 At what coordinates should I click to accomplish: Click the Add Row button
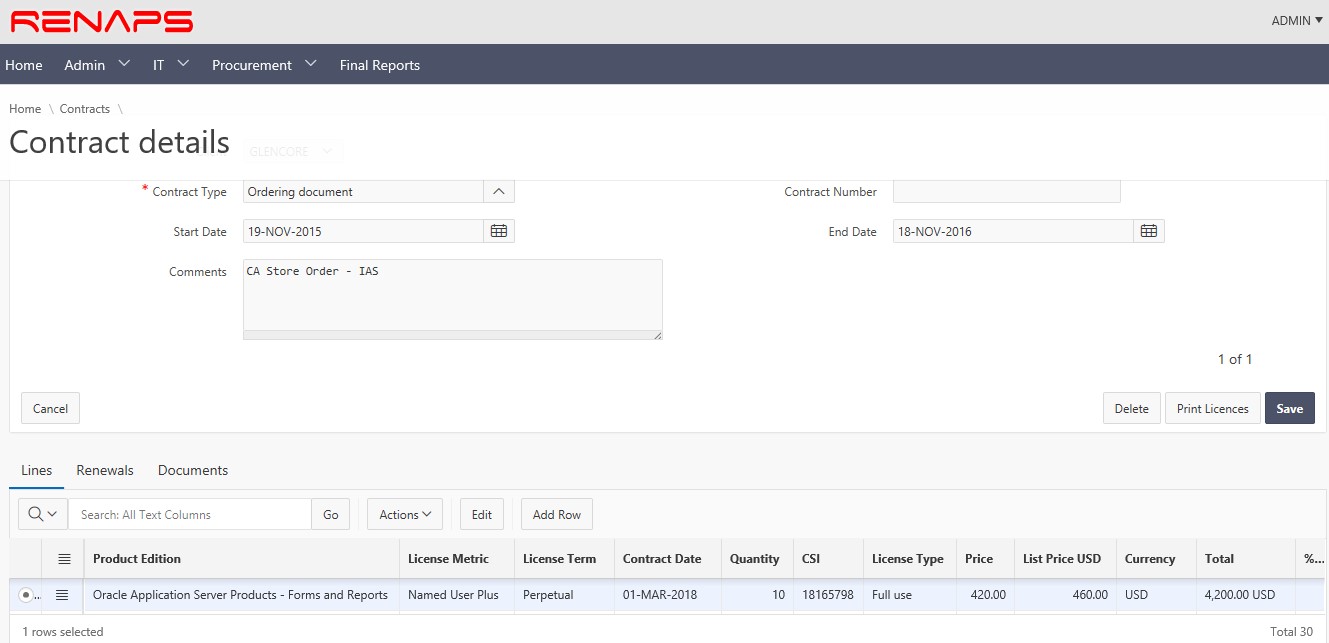[557, 514]
